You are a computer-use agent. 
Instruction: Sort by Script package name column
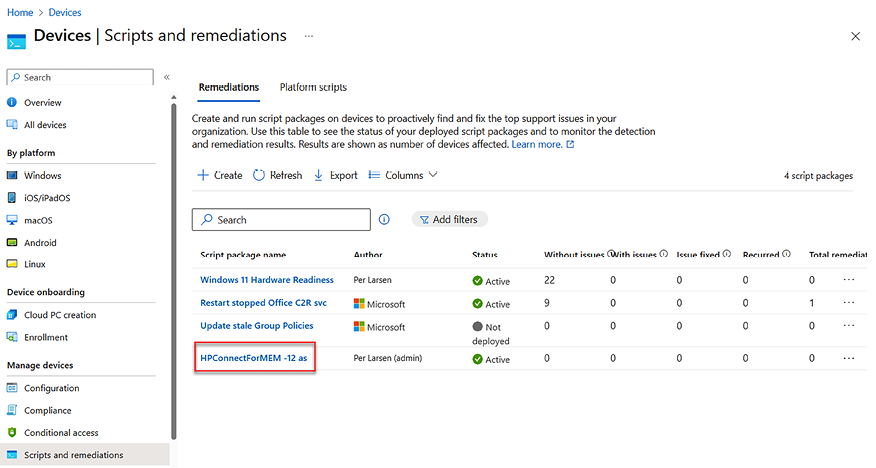coord(243,255)
